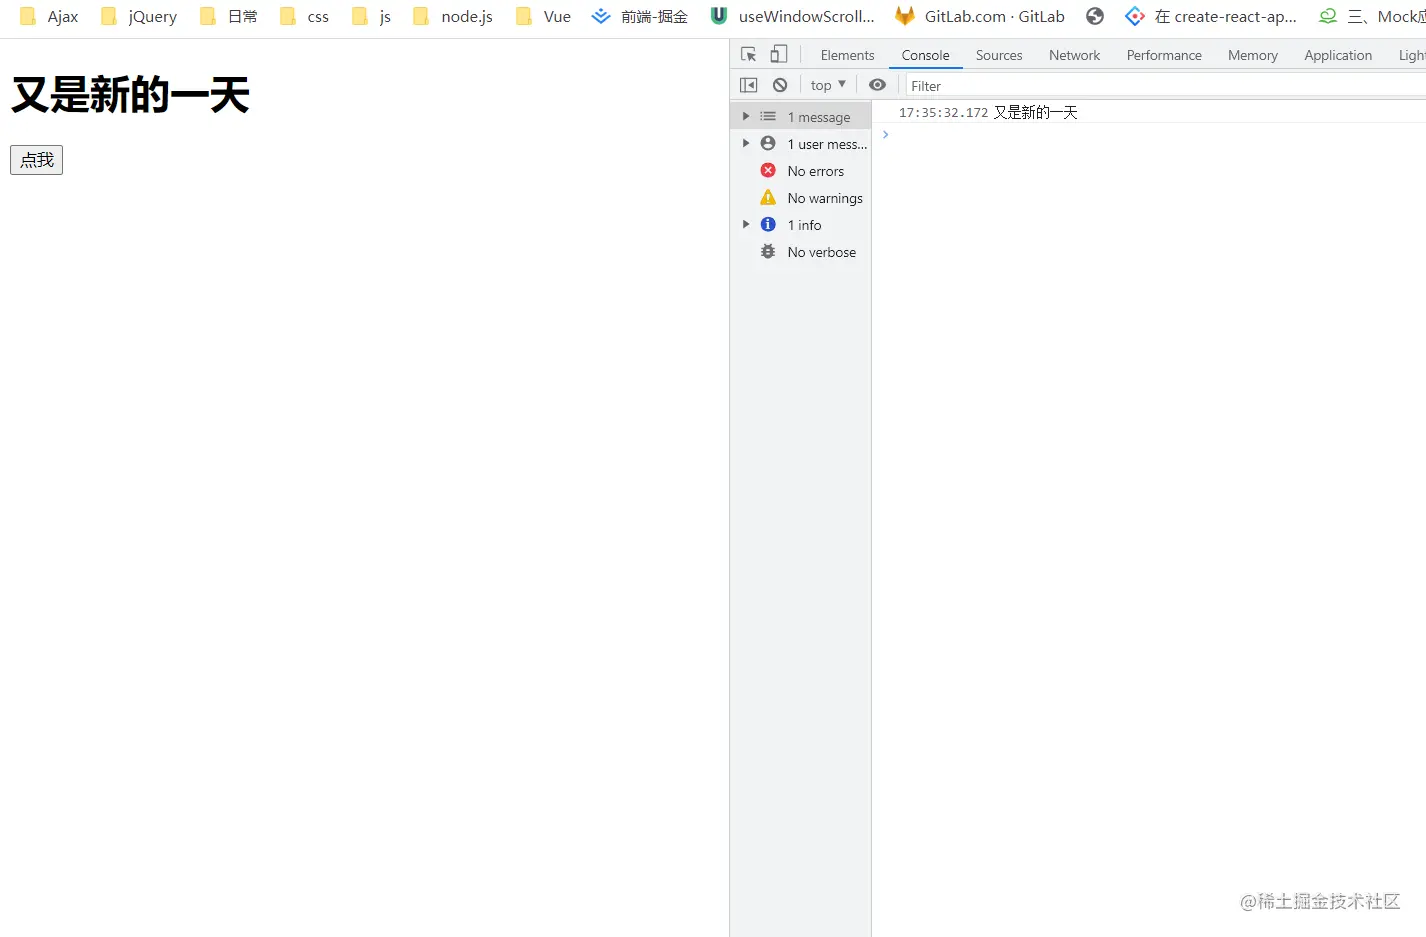Click the blue info circle icon
This screenshot has width=1426, height=937.
point(768,224)
